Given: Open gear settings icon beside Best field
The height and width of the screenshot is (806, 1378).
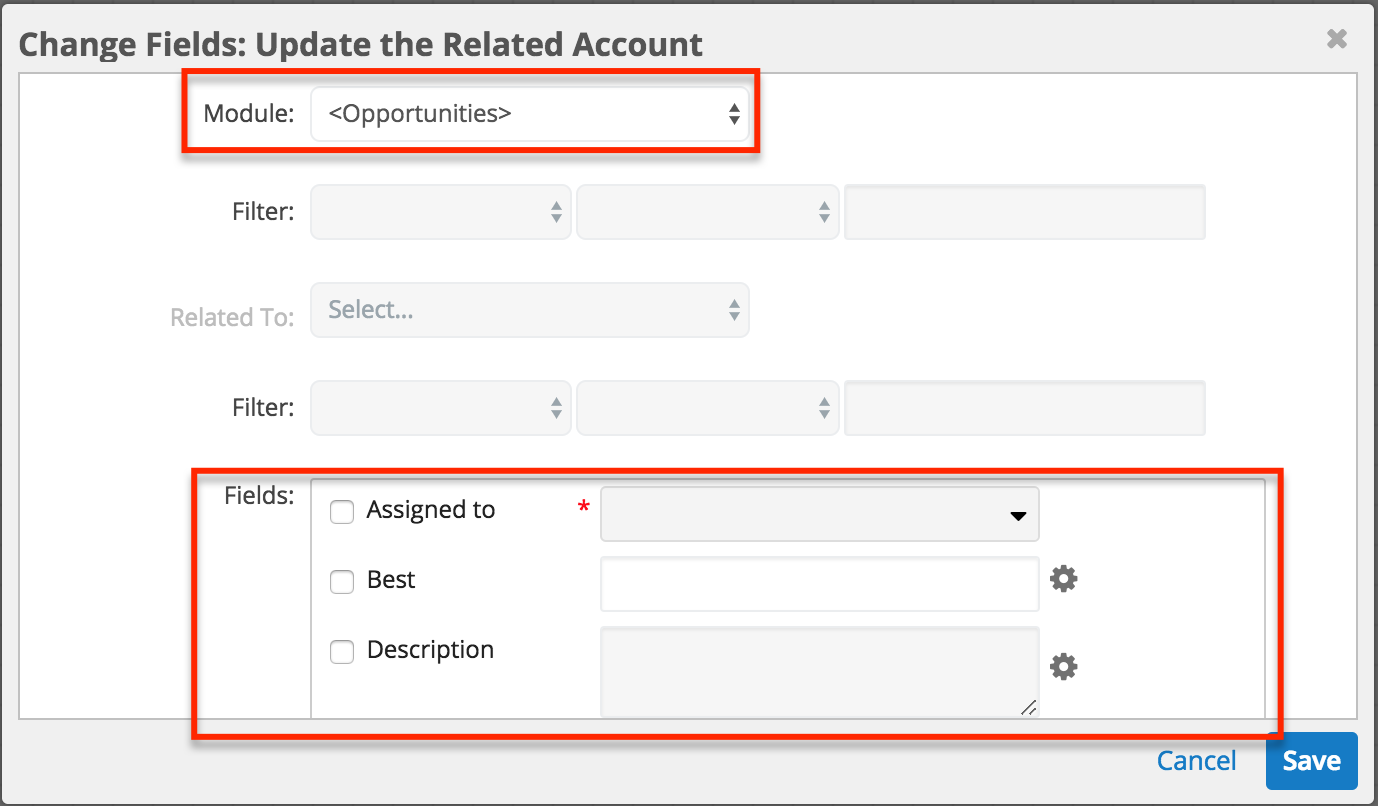Looking at the screenshot, I should 1063,579.
